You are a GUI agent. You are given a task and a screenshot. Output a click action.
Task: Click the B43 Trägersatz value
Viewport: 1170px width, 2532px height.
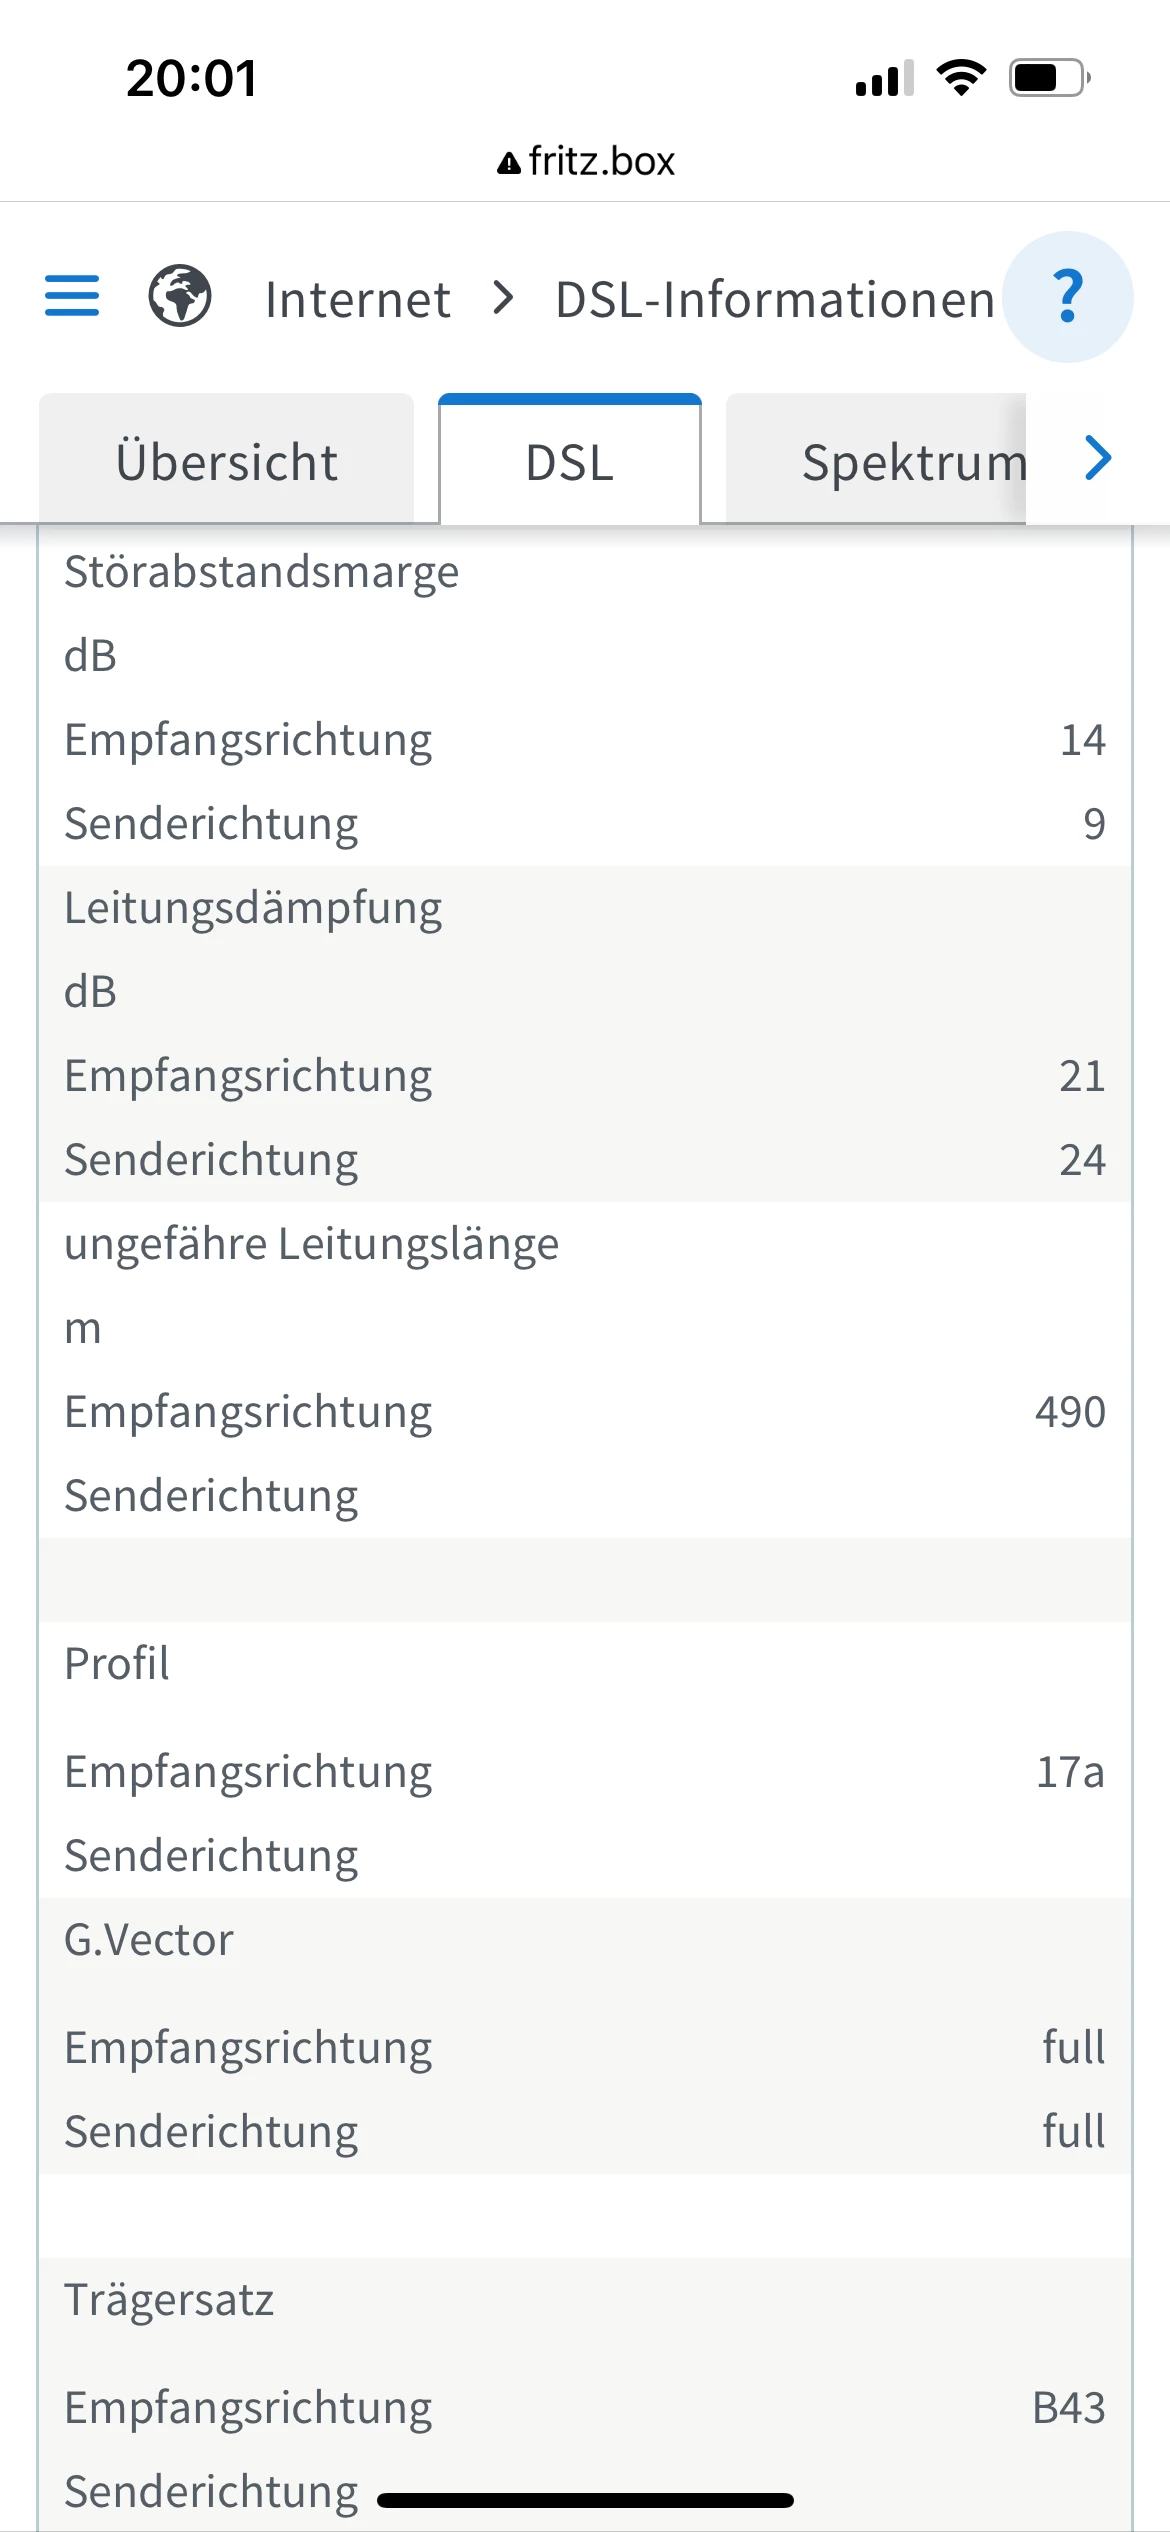[x=1067, y=2408]
